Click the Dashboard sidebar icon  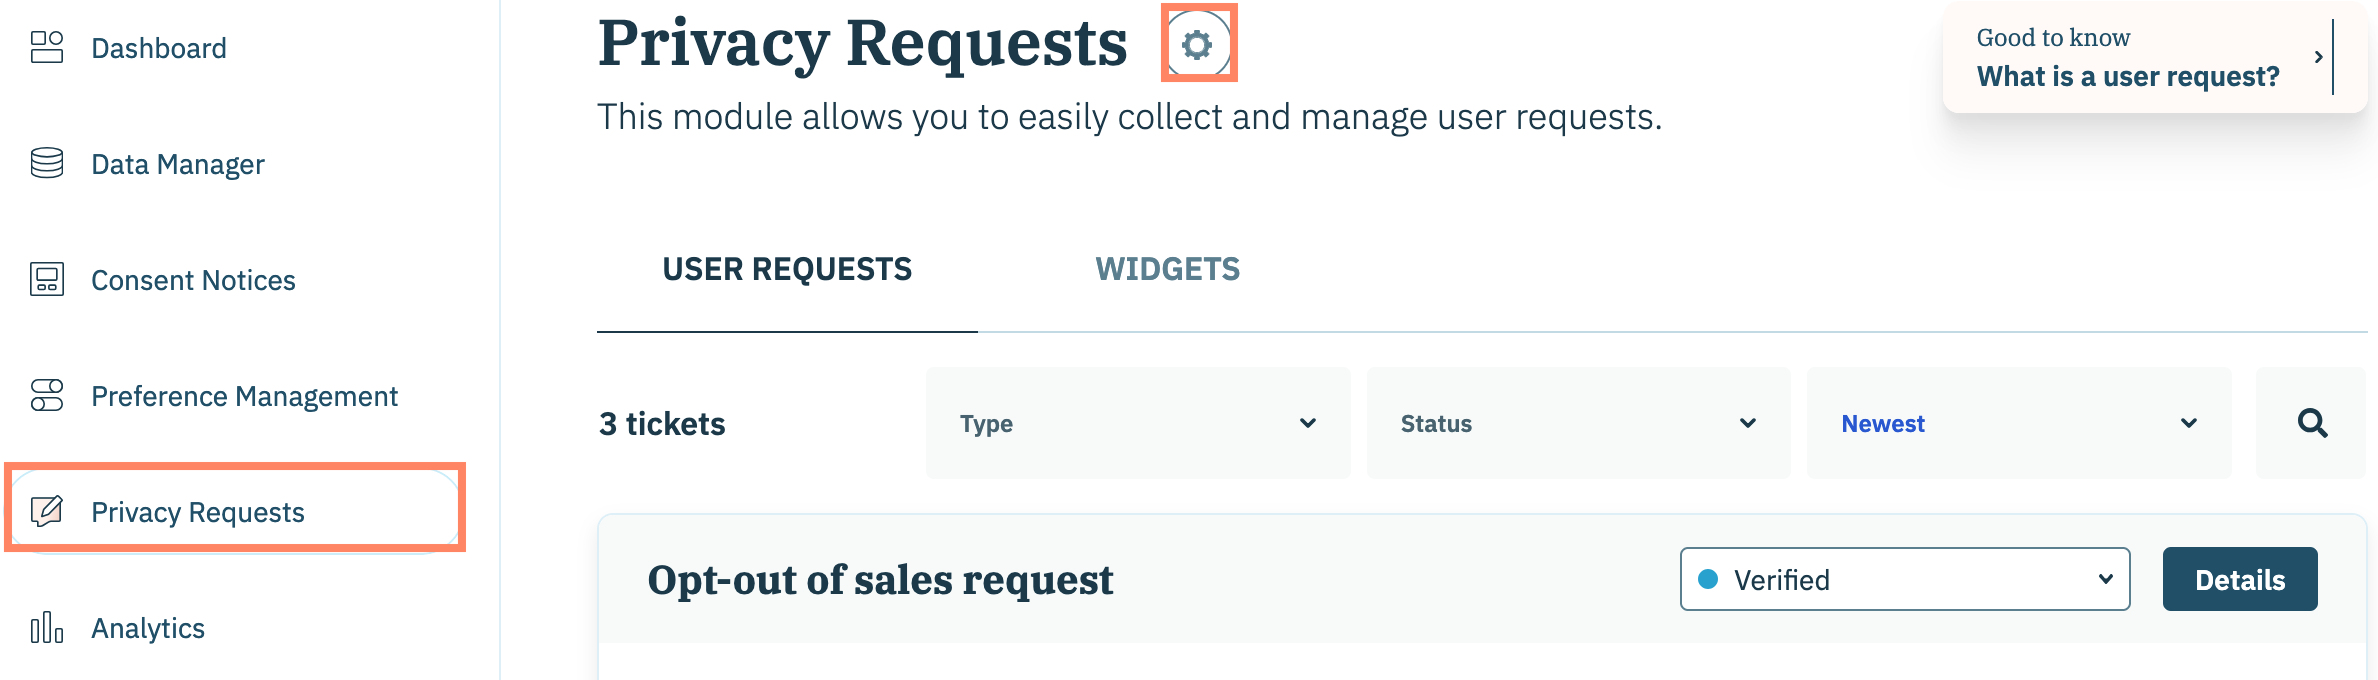pos(47,47)
